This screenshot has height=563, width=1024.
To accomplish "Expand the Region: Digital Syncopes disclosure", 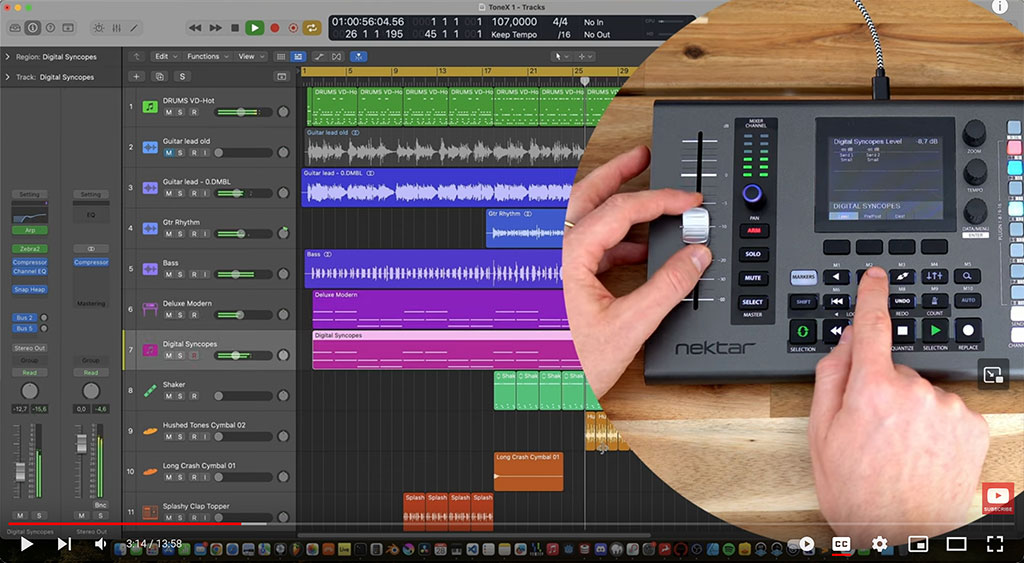I will 7,57.
